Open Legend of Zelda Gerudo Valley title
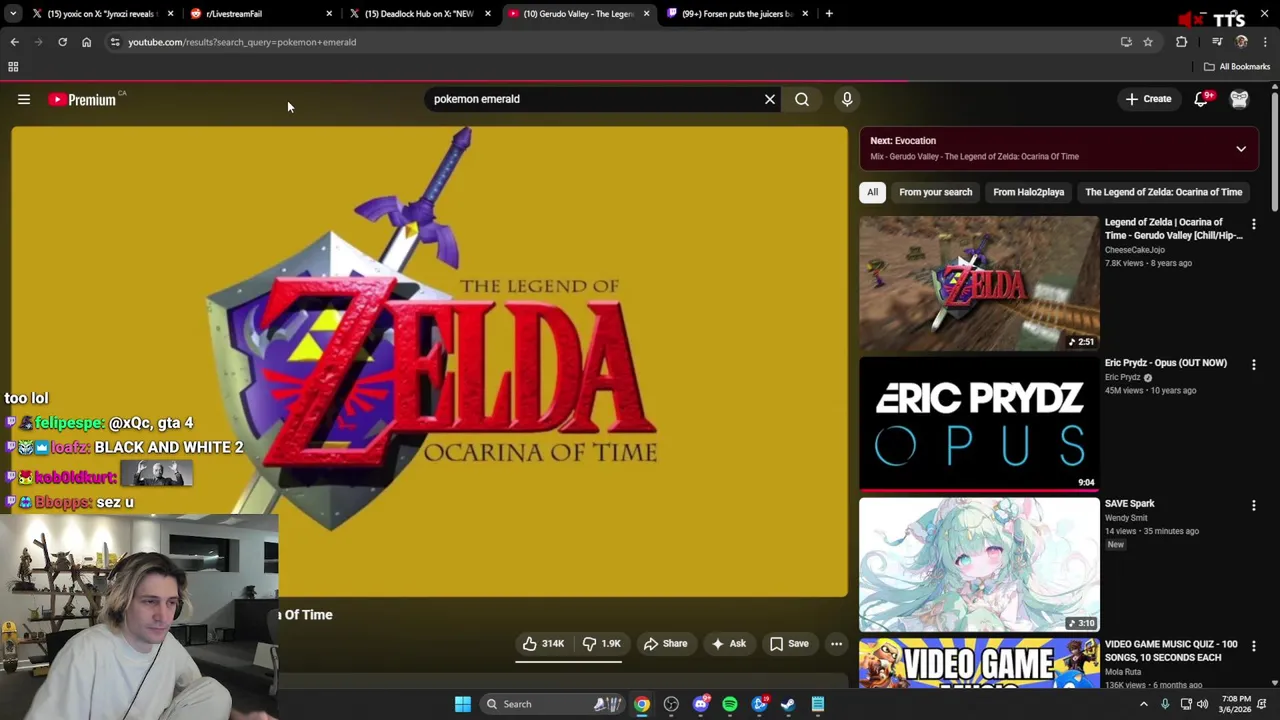The image size is (1280, 720). point(1173,229)
